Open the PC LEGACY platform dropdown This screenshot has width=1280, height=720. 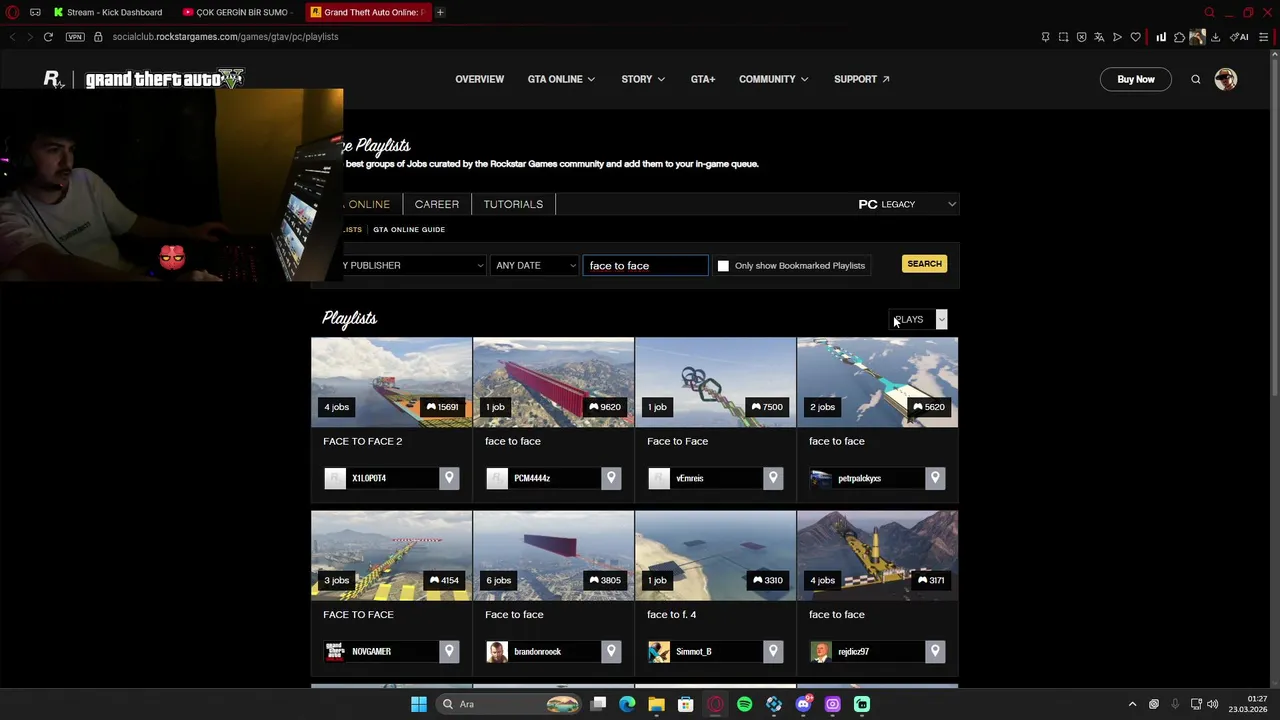(907, 204)
